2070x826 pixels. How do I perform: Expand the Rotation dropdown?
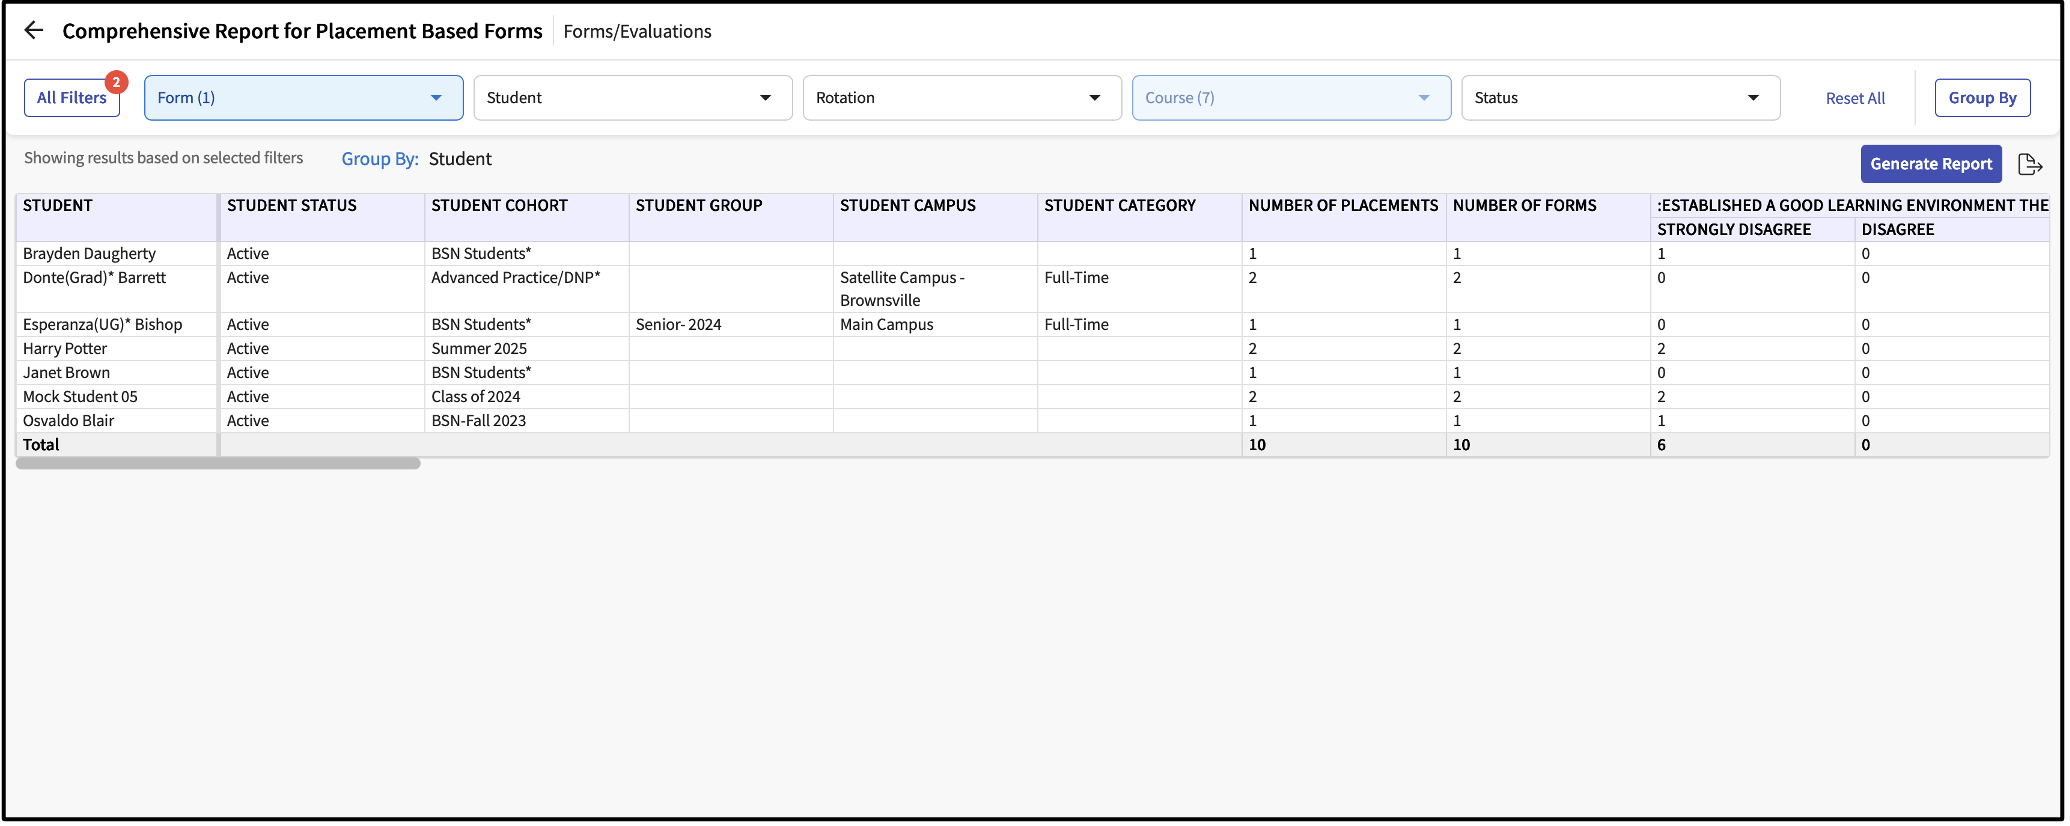tap(961, 98)
